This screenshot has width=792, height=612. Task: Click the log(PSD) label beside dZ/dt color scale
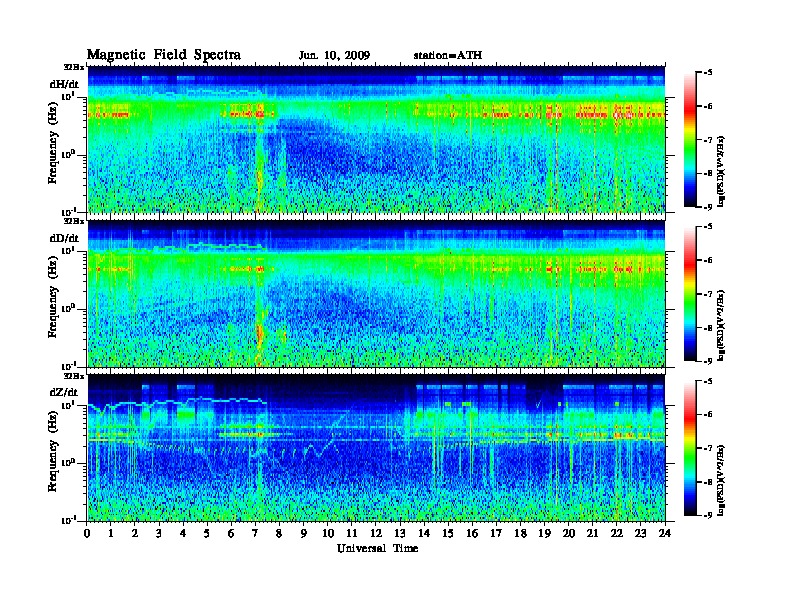click(721, 479)
